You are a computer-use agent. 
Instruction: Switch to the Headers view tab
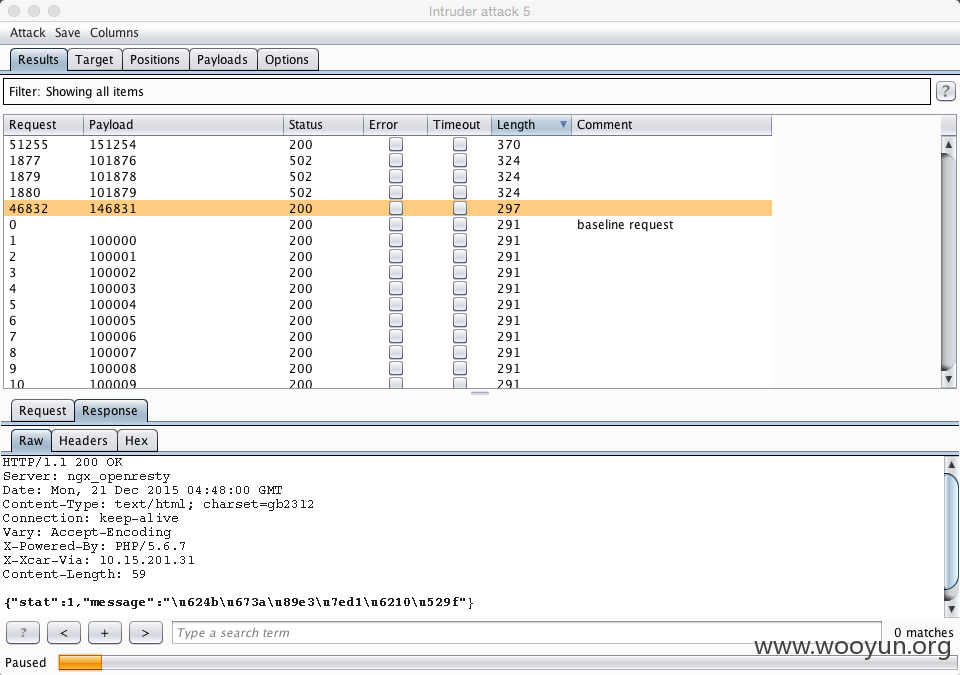click(83, 440)
